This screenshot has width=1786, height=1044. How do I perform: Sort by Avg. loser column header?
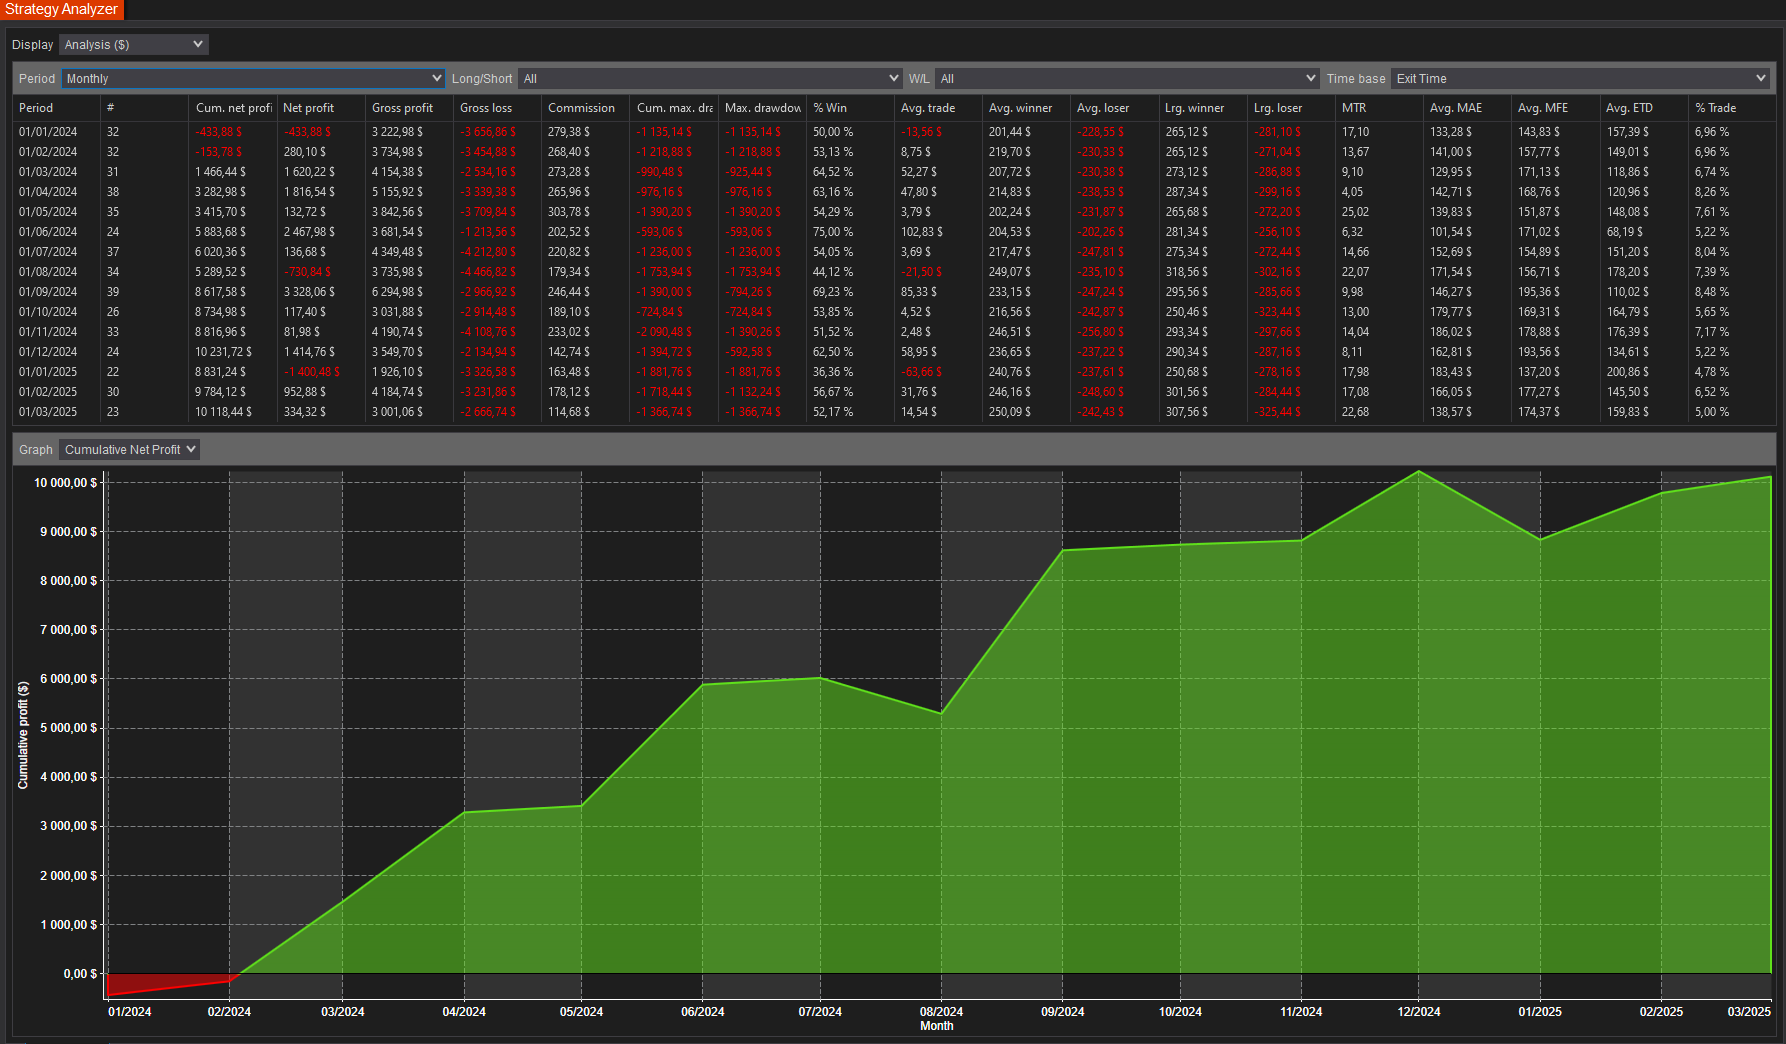tap(1113, 108)
